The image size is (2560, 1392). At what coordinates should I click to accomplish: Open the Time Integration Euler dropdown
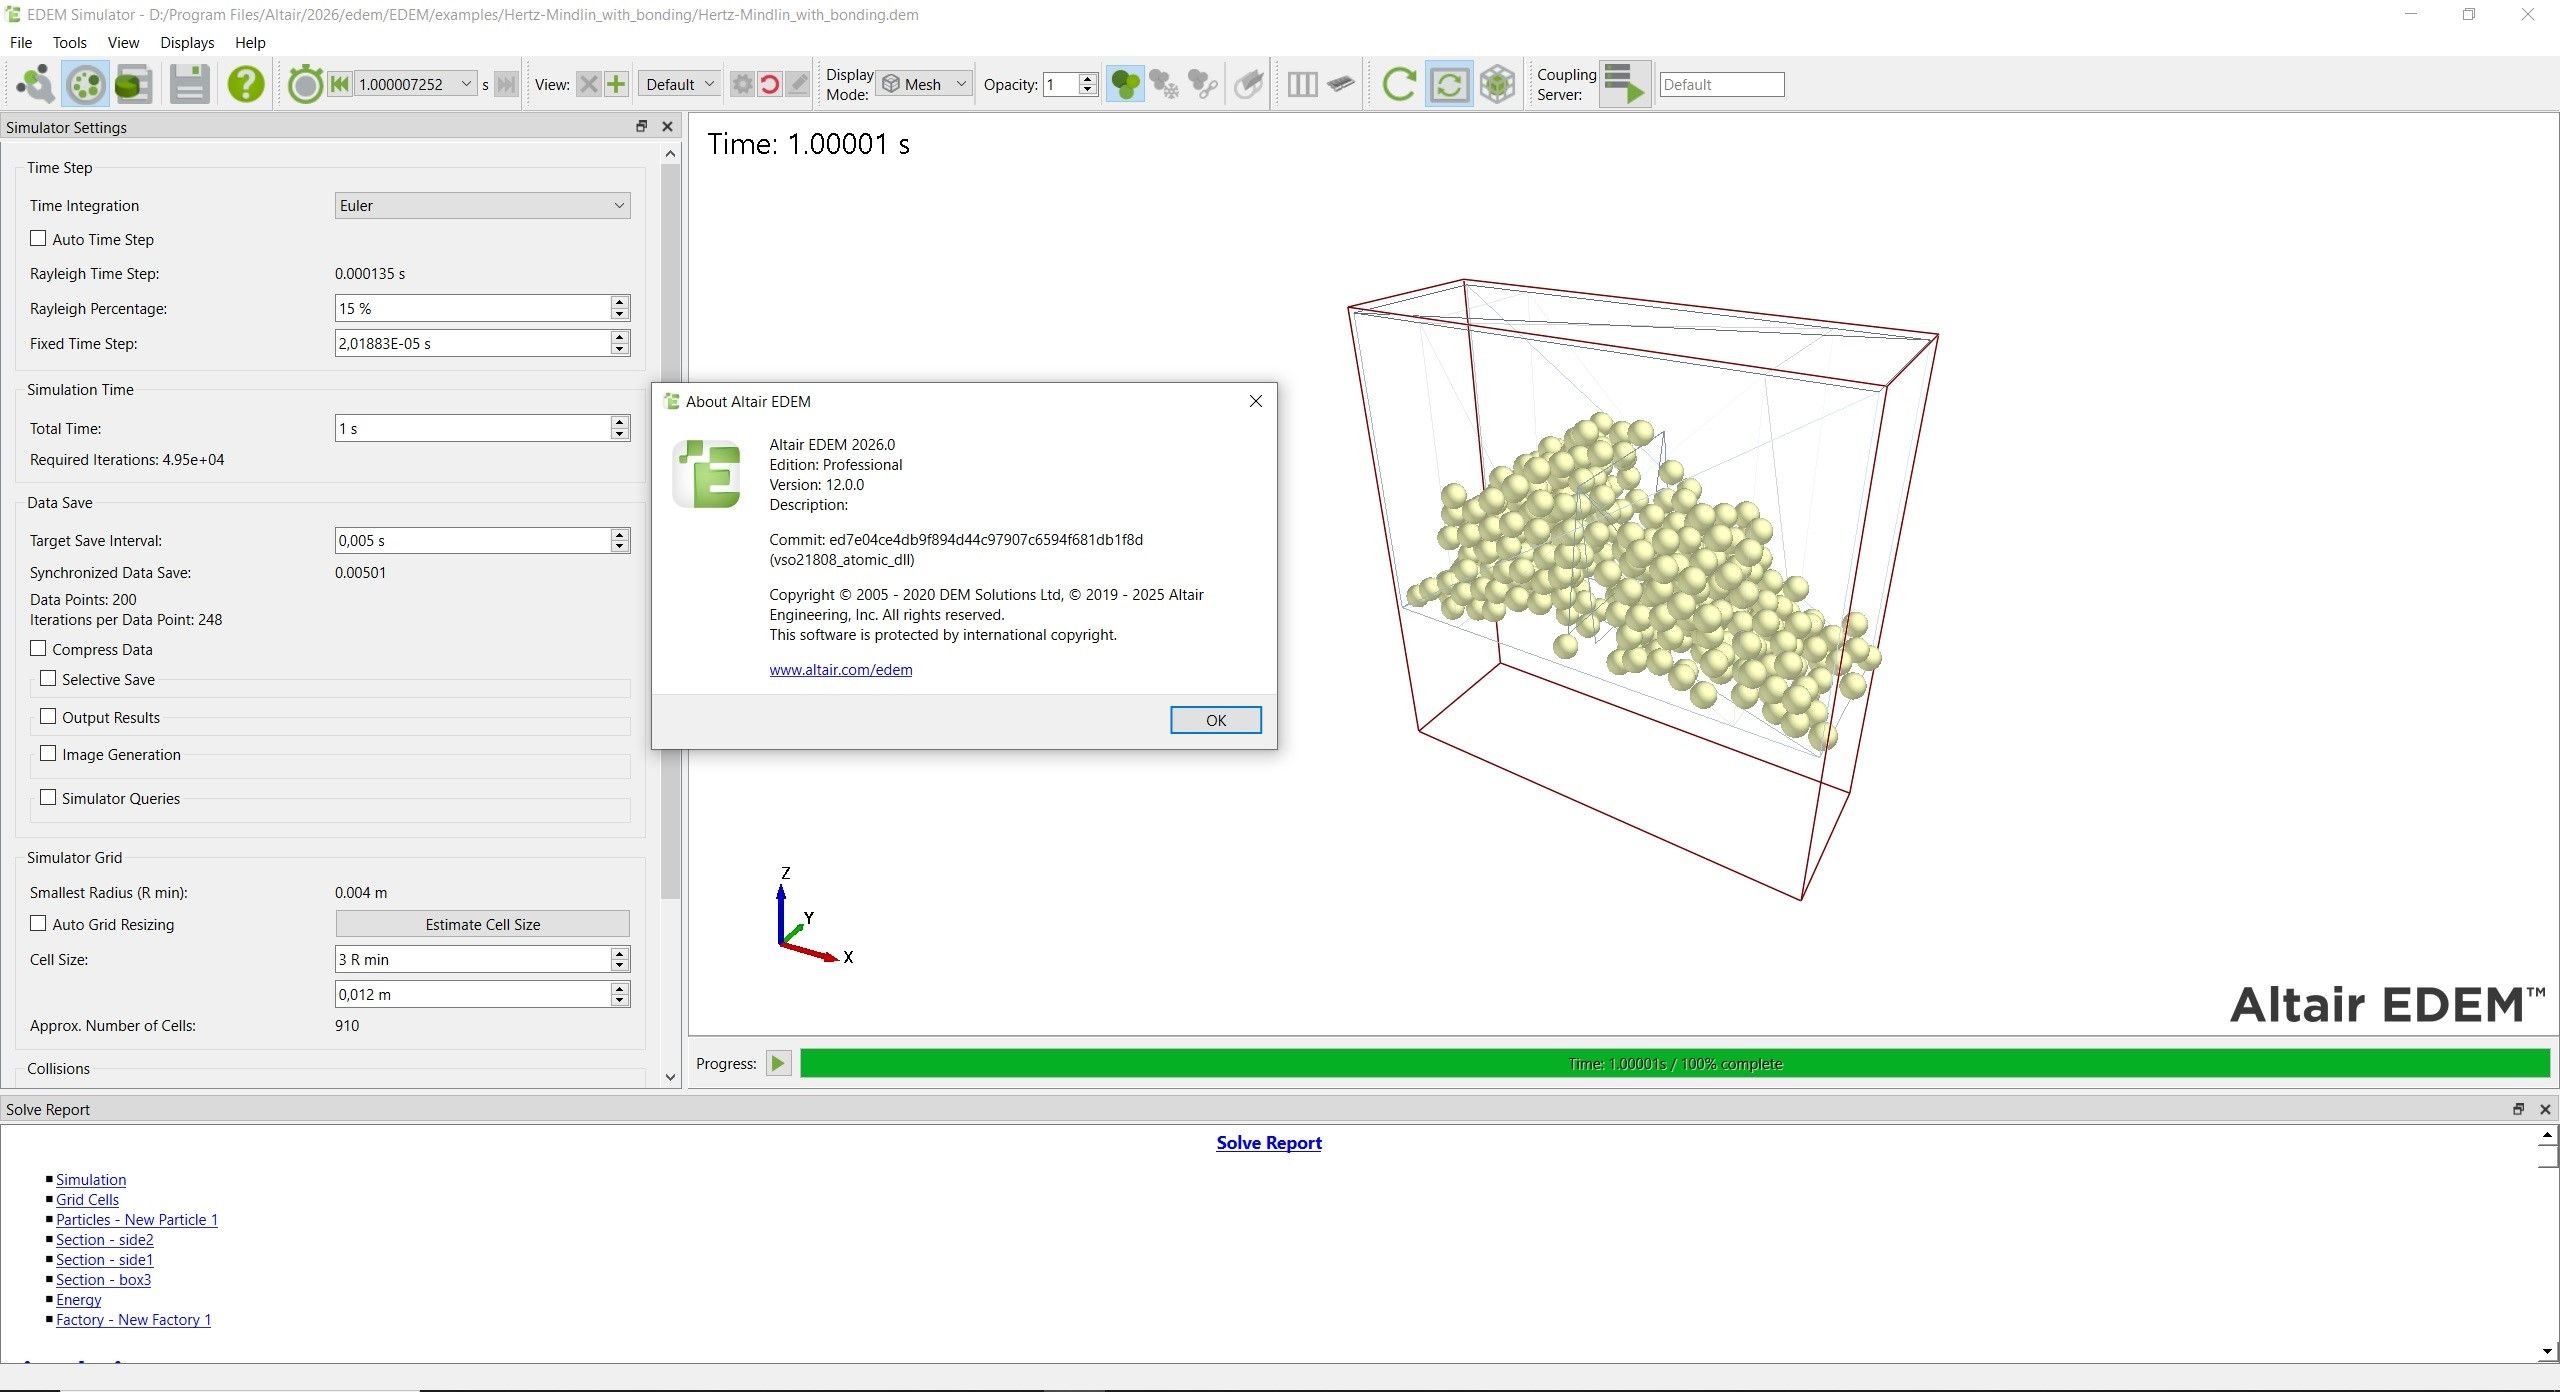[x=482, y=206]
